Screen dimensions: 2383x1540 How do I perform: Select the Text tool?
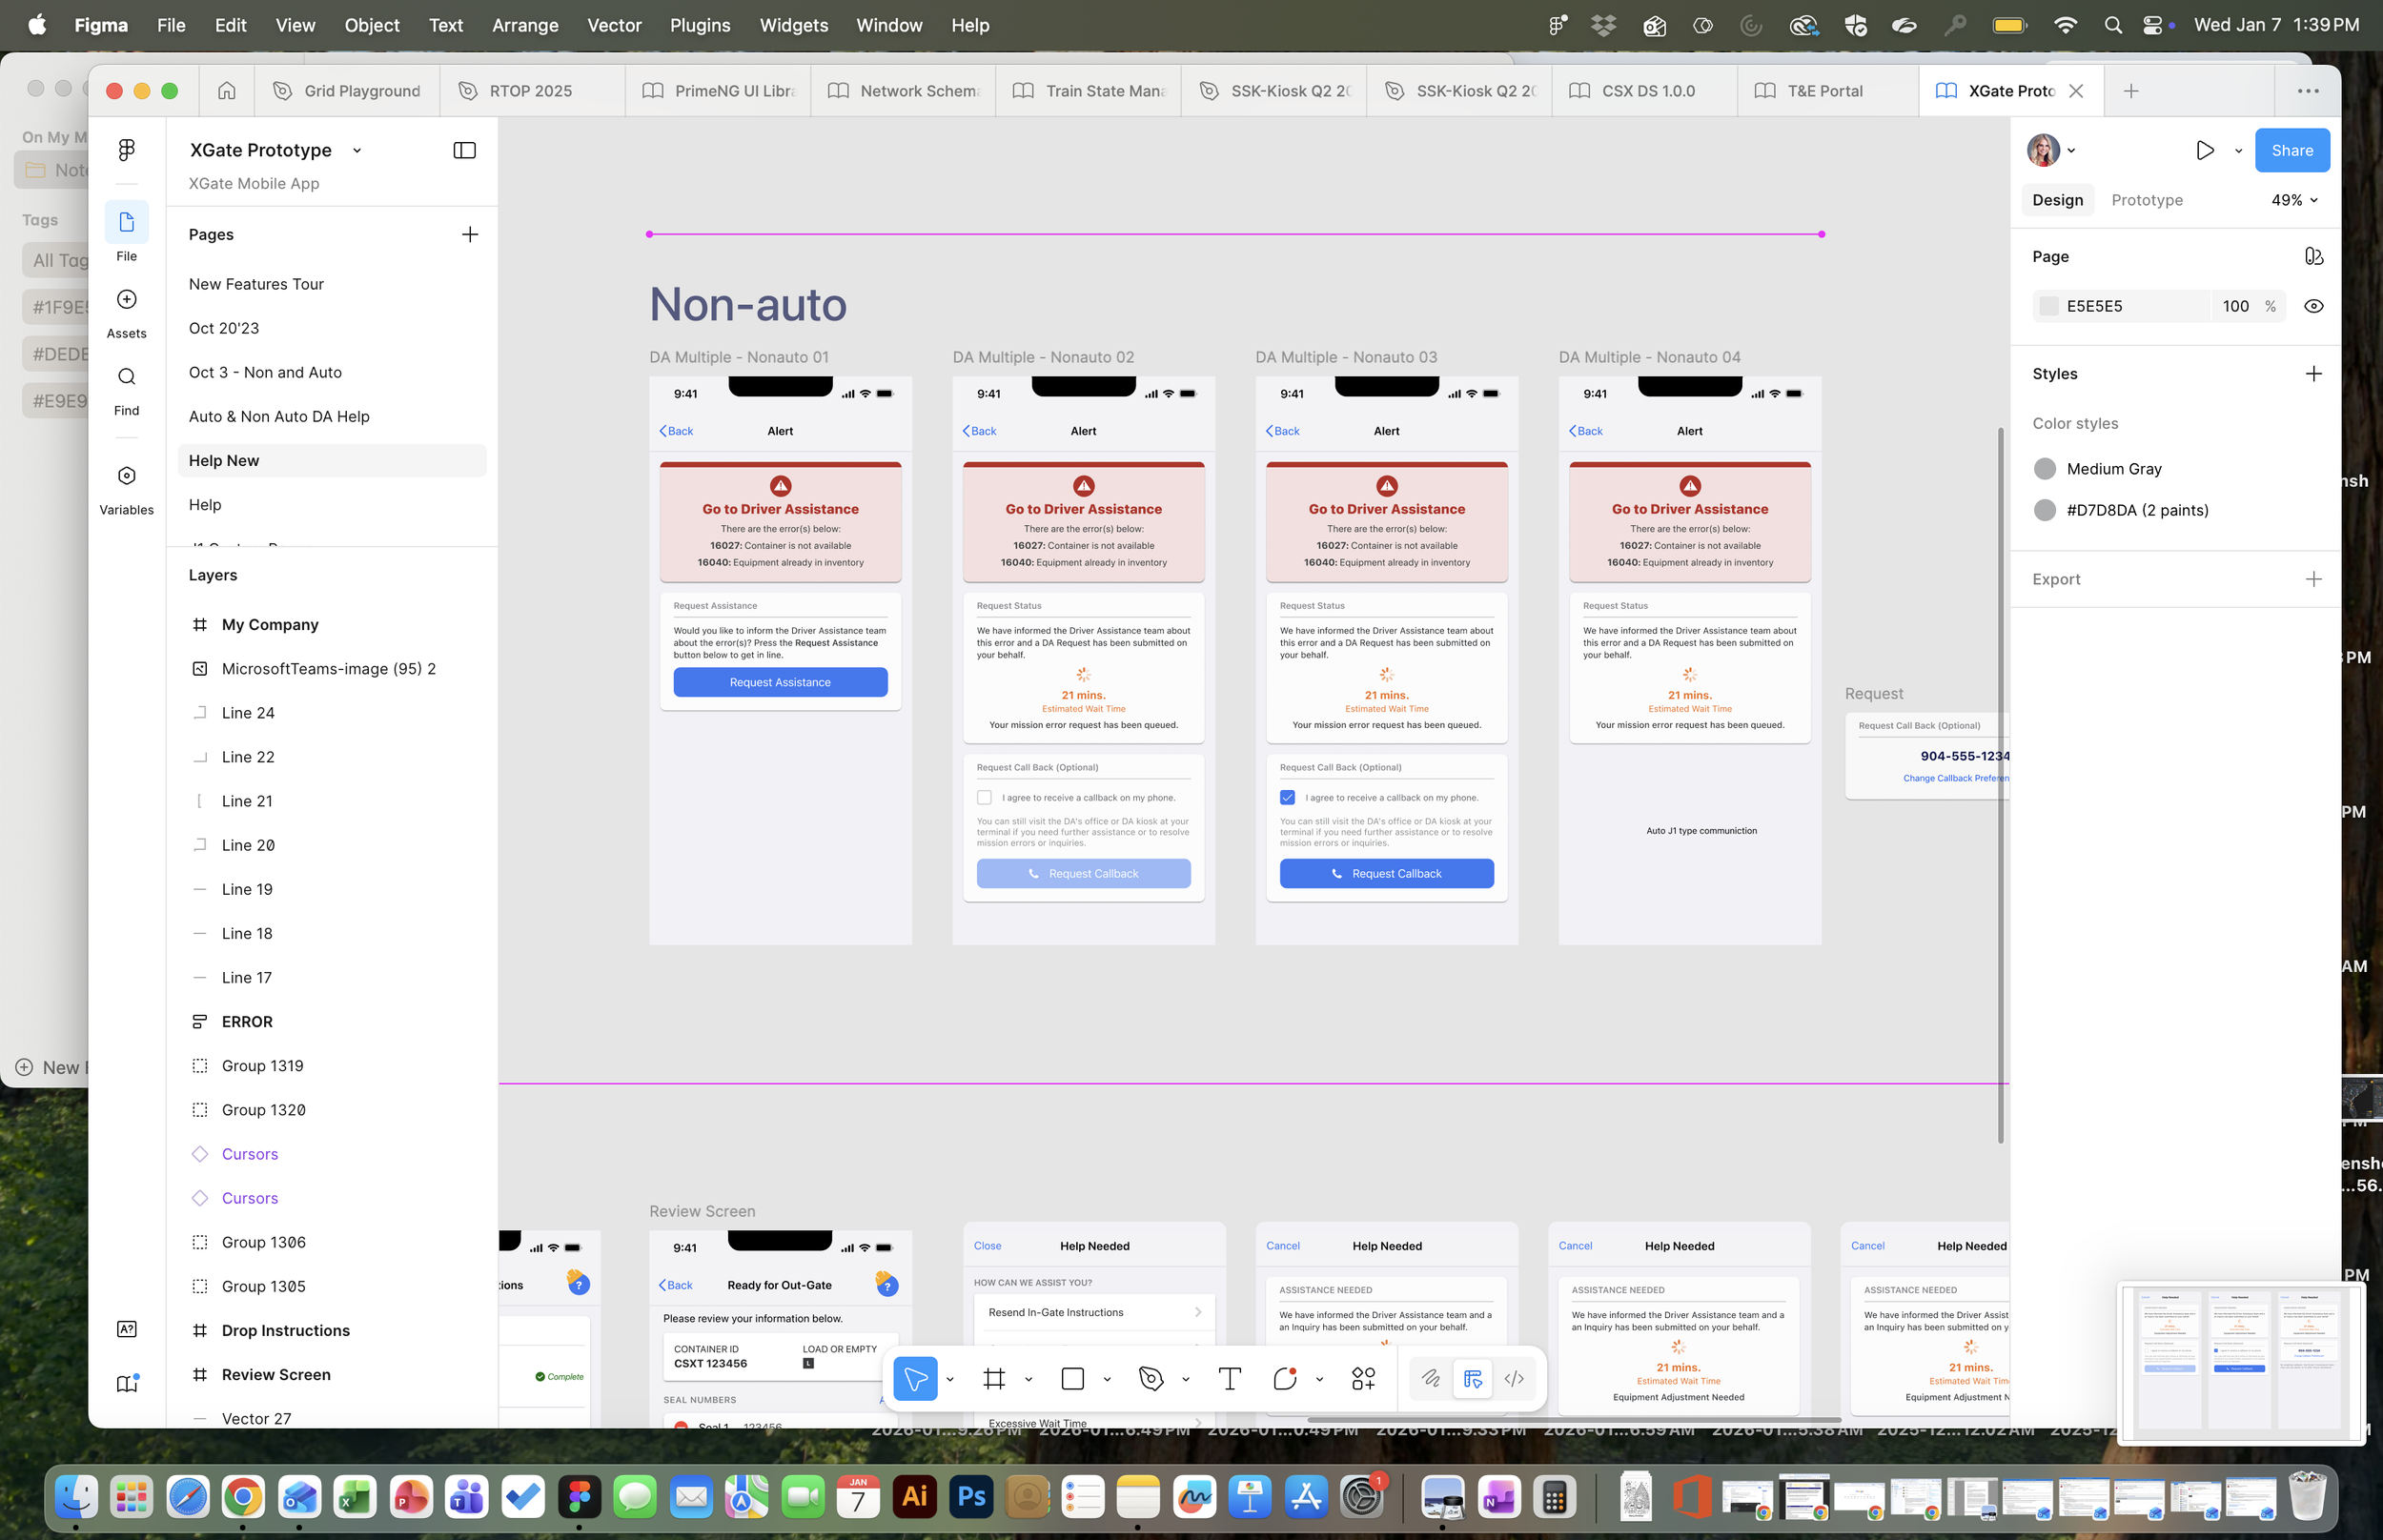pyautogui.click(x=1229, y=1379)
